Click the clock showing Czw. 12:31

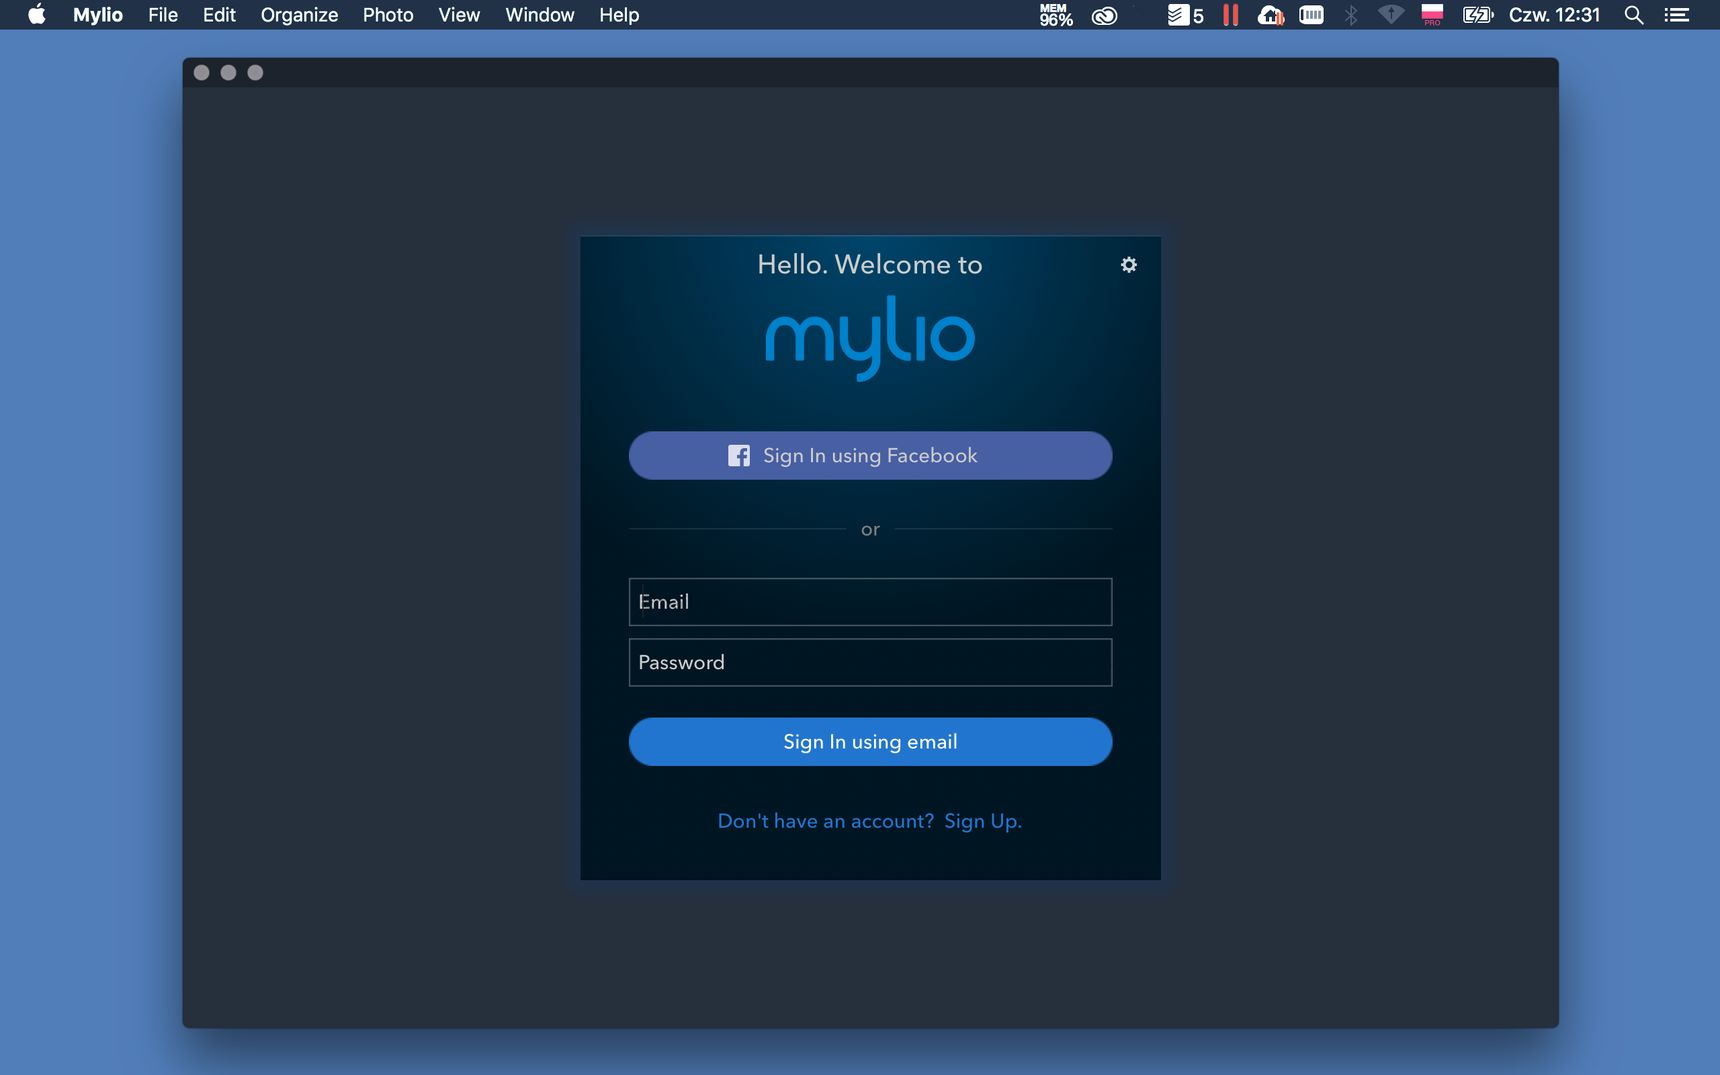coord(1555,15)
